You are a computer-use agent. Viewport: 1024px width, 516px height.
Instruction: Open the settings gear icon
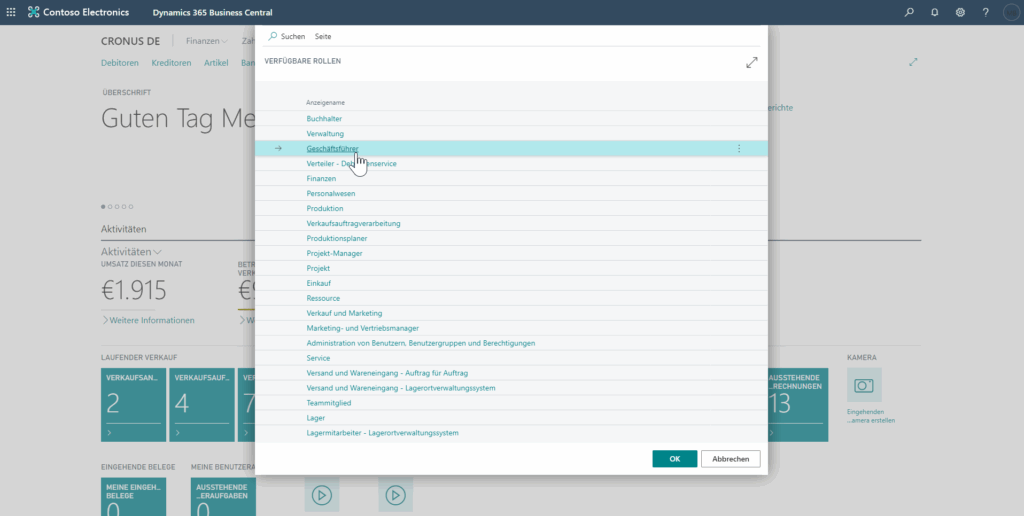(x=960, y=12)
